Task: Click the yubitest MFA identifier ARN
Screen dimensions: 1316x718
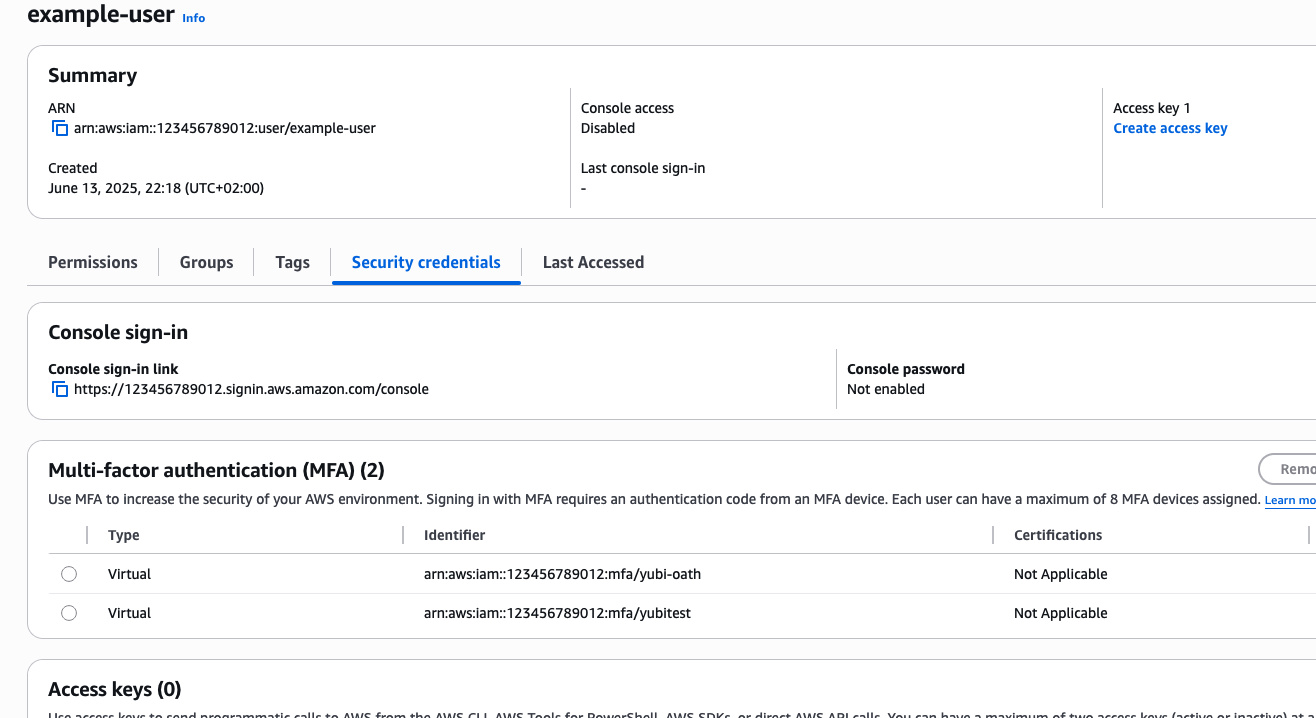Action: pos(557,613)
